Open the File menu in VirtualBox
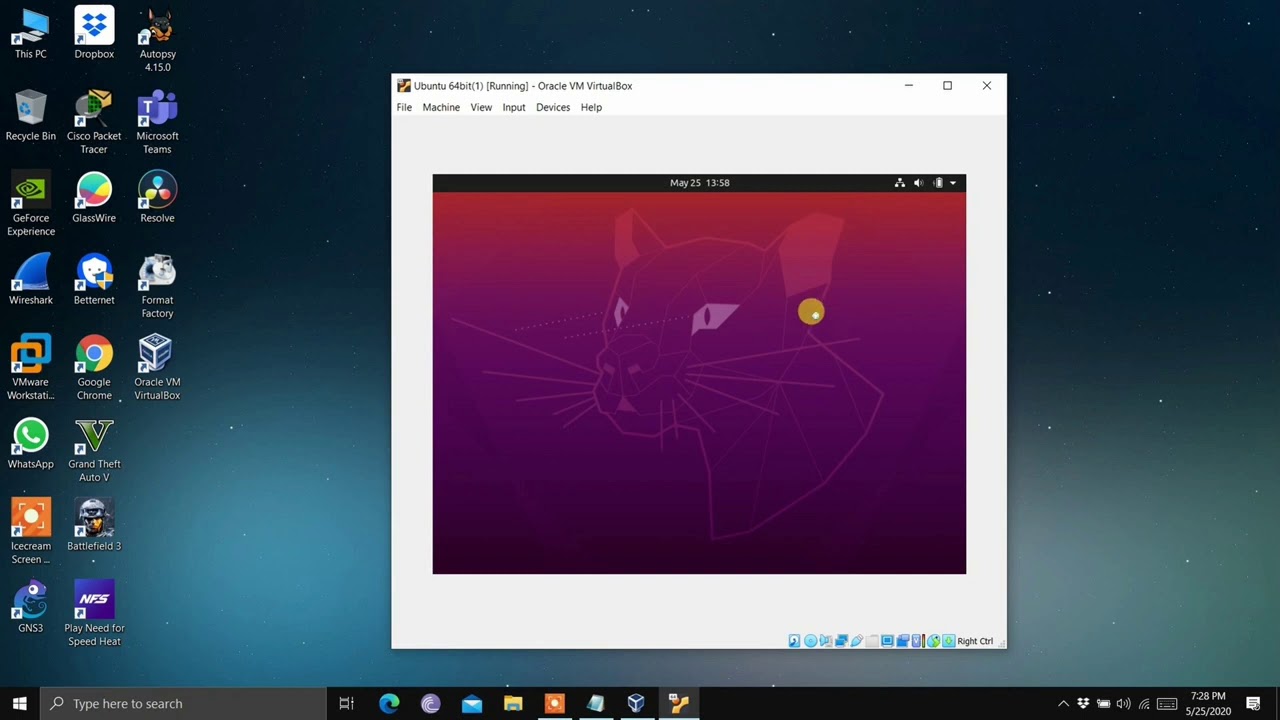The width and height of the screenshot is (1280, 720). pyautogui.click(x=404, y=107)
